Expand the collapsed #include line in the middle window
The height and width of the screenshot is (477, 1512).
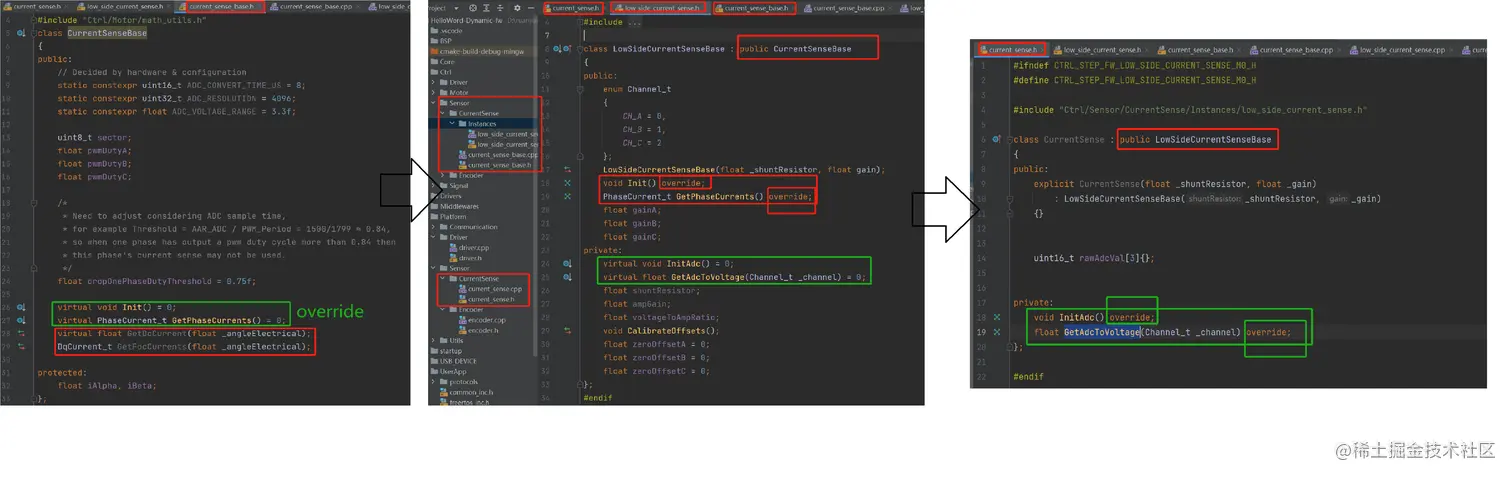coord(580,21)
